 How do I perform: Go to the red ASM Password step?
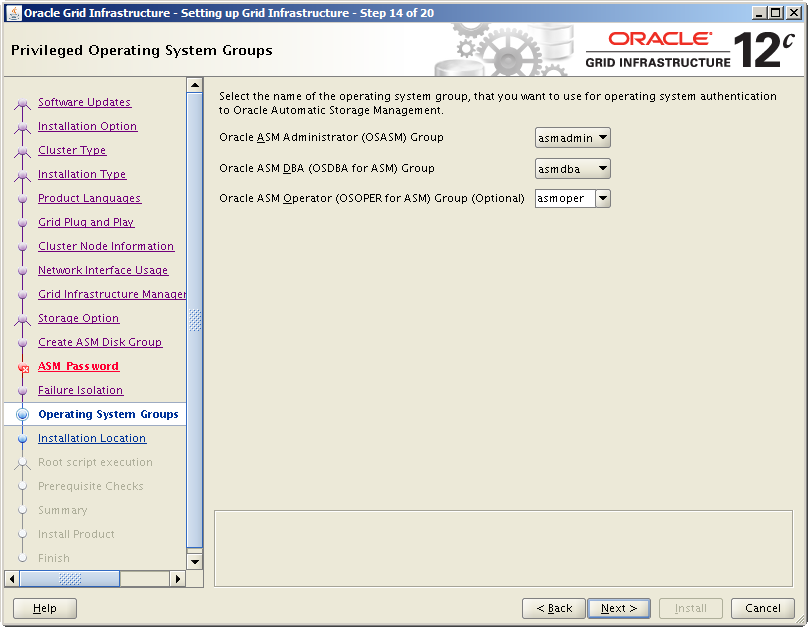coord(78,366)
